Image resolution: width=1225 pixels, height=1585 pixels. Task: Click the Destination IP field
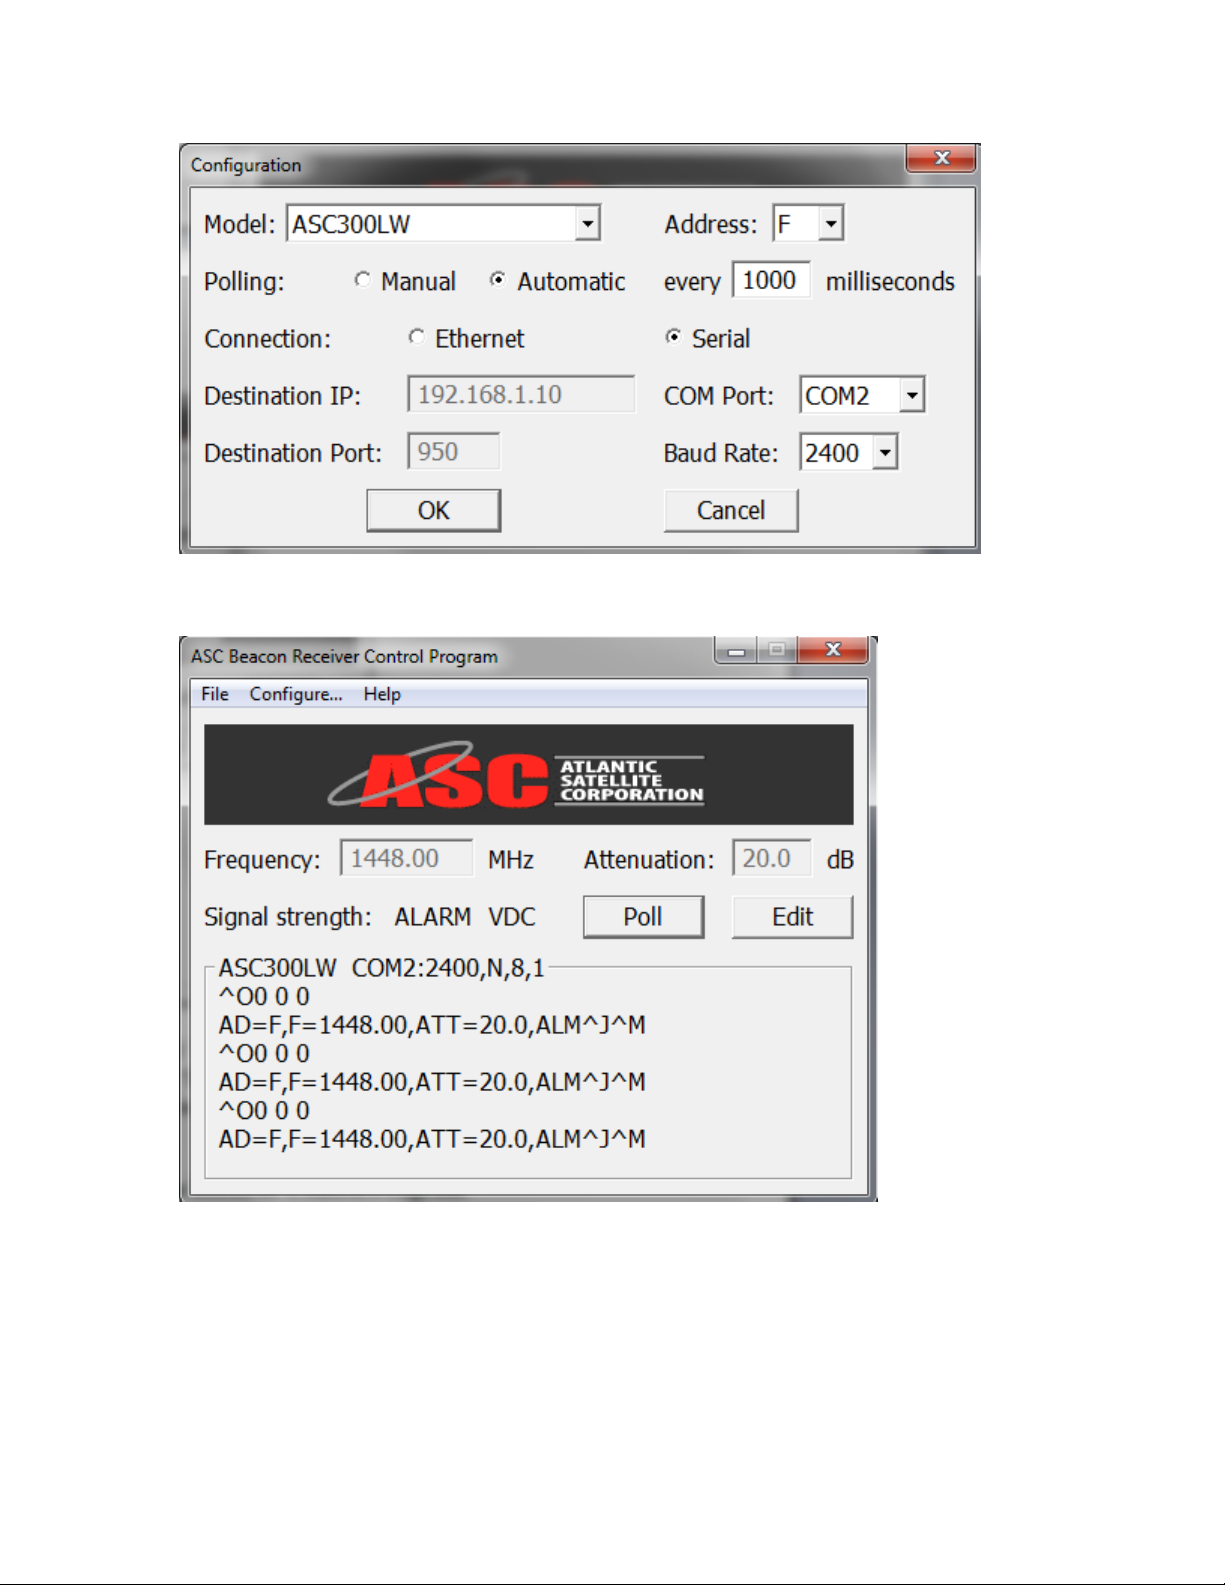[x=521, y=394]
